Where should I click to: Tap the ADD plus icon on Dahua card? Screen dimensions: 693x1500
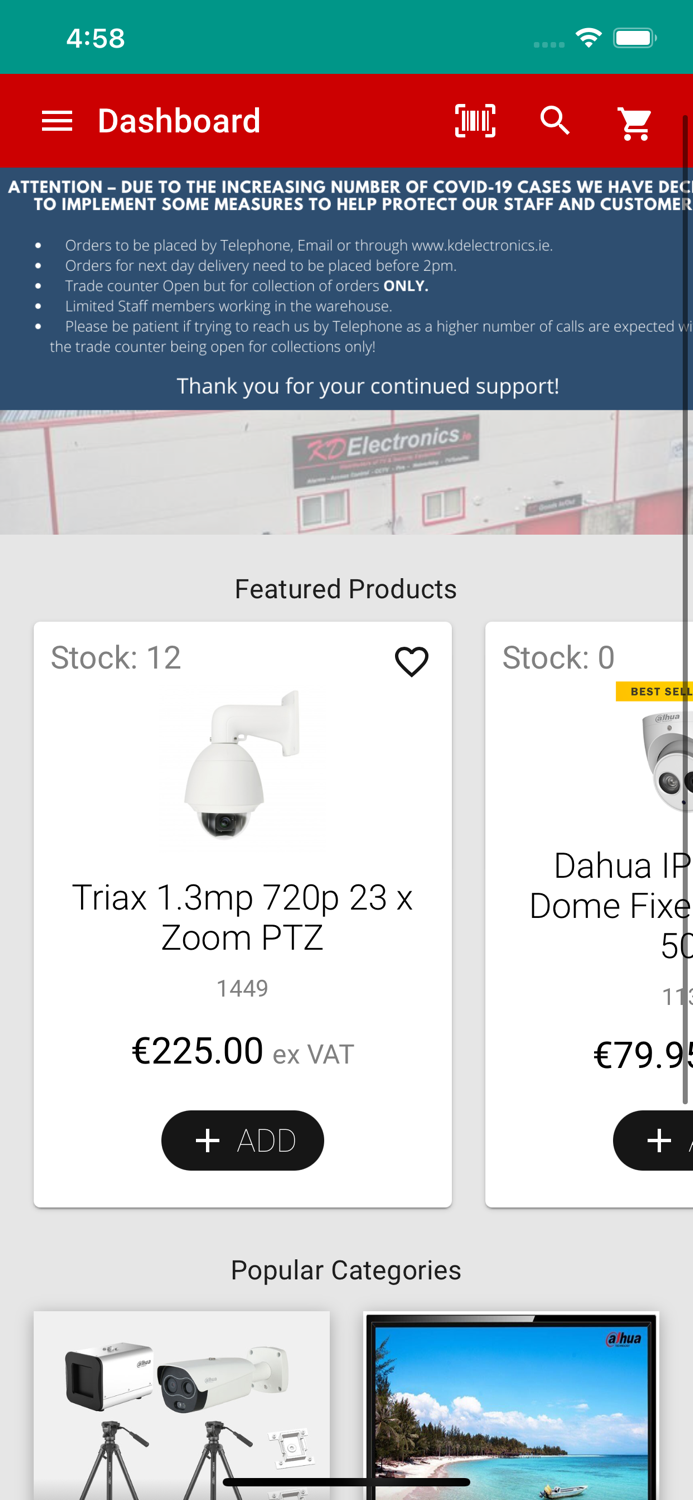659,1139
